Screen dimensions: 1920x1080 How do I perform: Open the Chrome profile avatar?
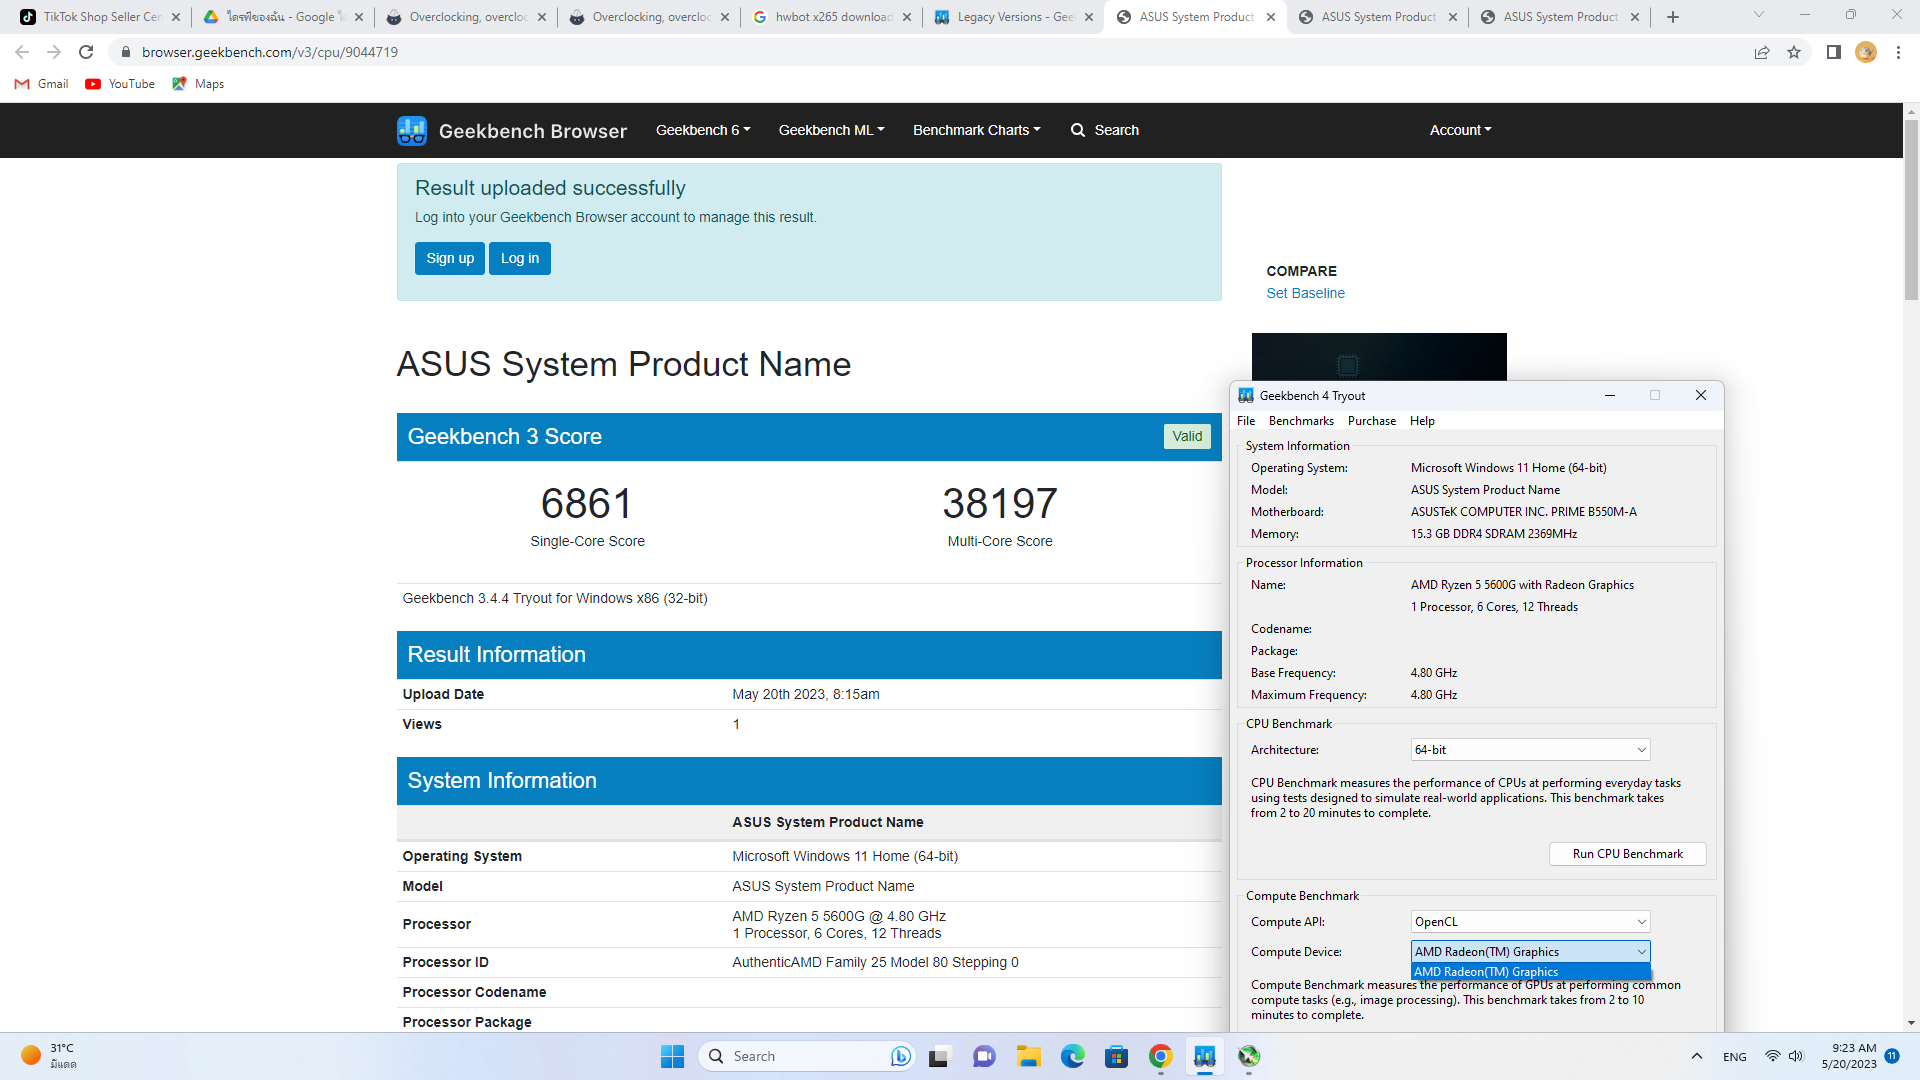point(1866,52)
